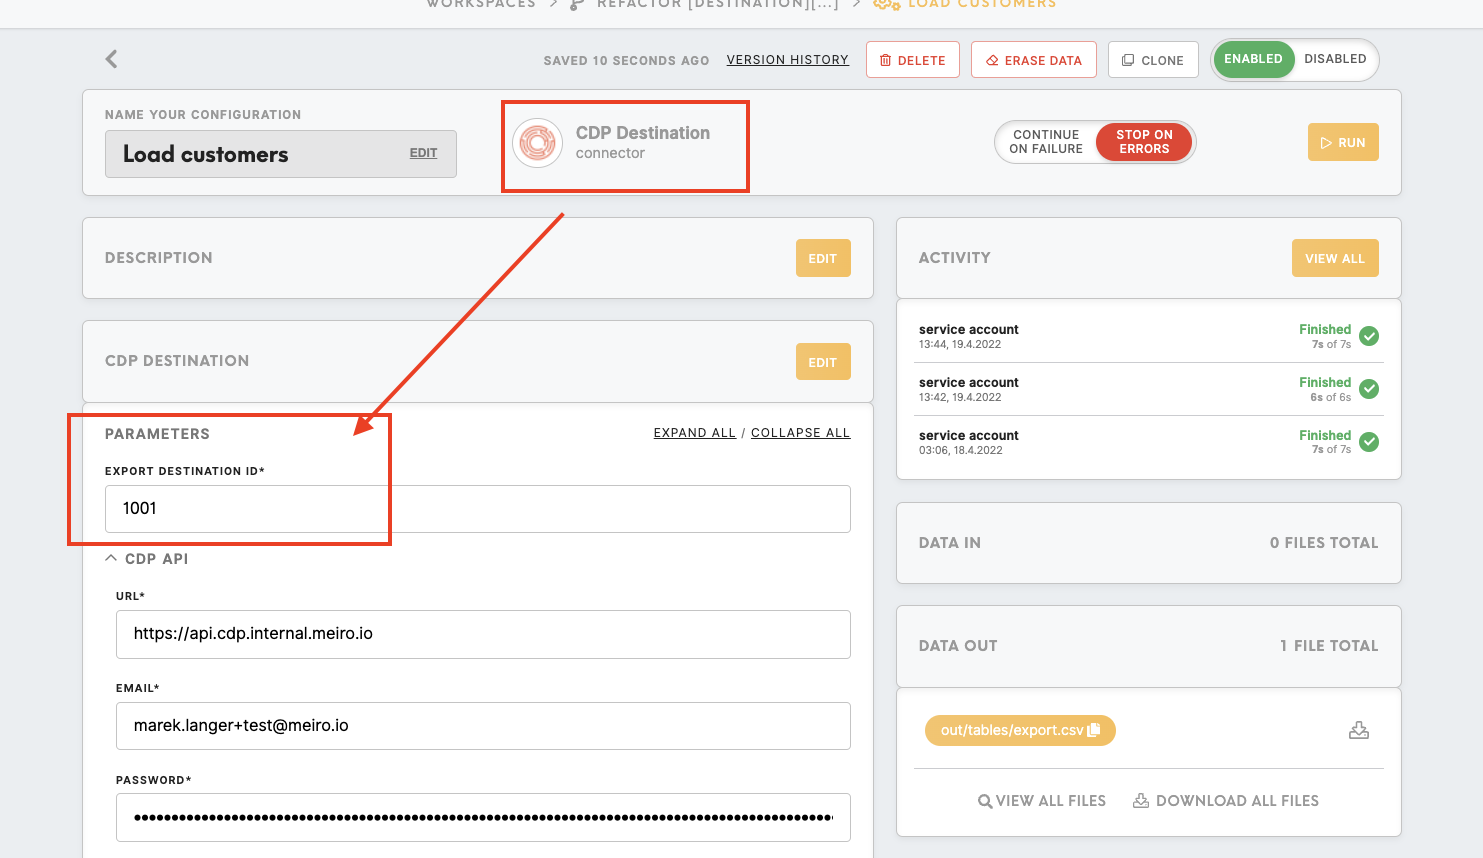Click the green check of 03:06 run

coord(1369,442)
